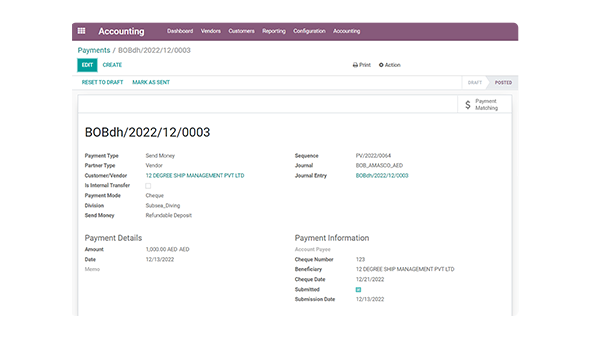Open the Reporting menu
590x360 pixels.
[x=274, y=31]
